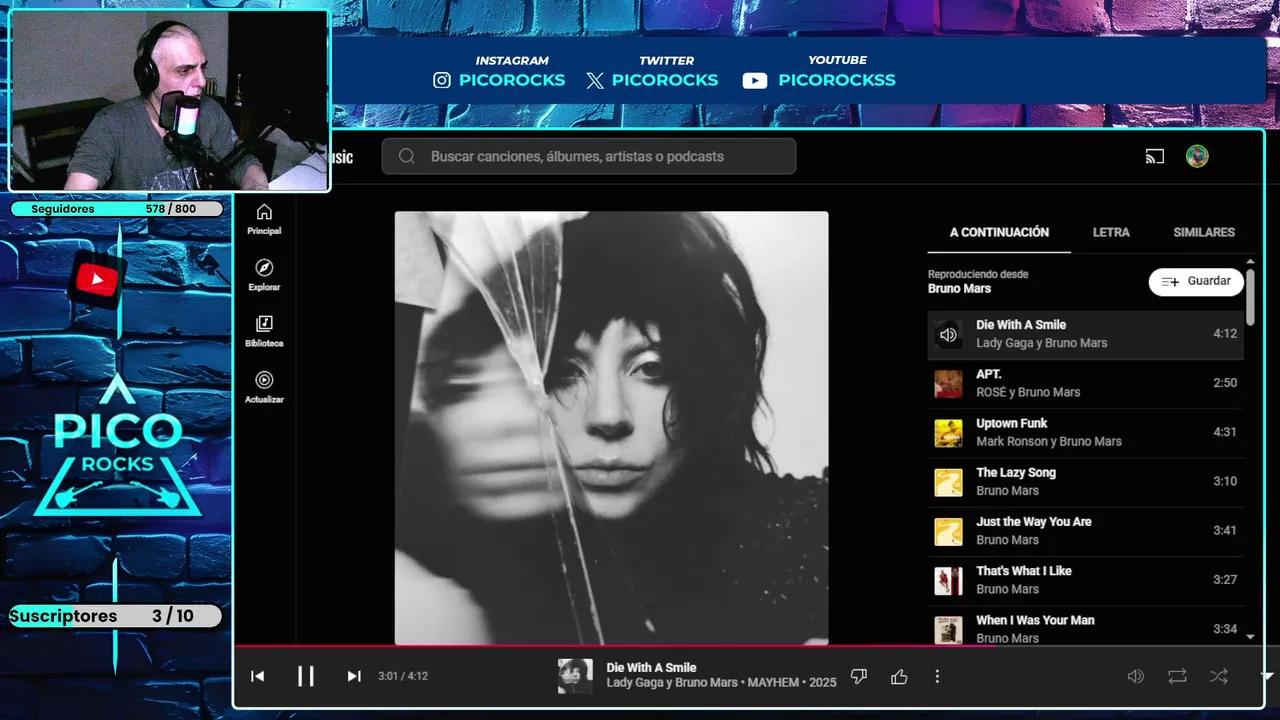1280x720 pixels.
Task: Skip to previous track
Action: pyautogui.click(x=257, y=676)
